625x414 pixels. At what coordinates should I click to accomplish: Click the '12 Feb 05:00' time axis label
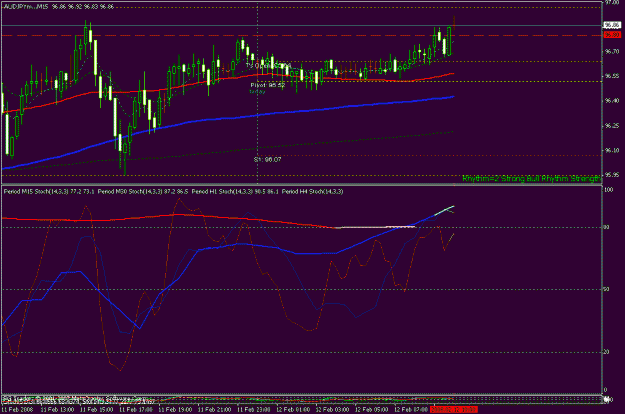(x=371, y=410)
